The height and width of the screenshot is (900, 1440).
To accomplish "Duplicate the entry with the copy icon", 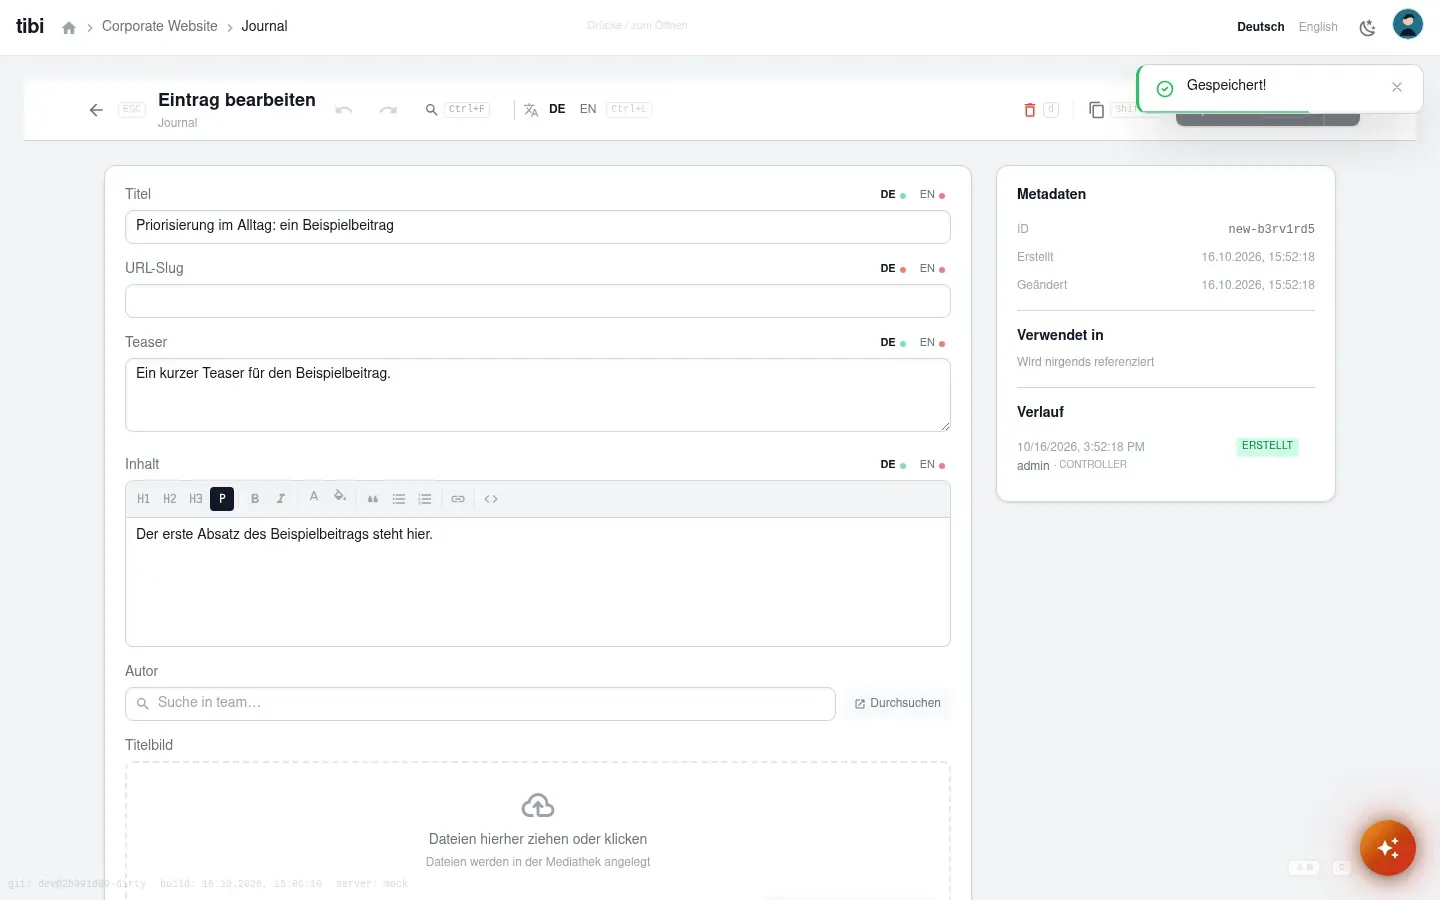I will 1096,110.
